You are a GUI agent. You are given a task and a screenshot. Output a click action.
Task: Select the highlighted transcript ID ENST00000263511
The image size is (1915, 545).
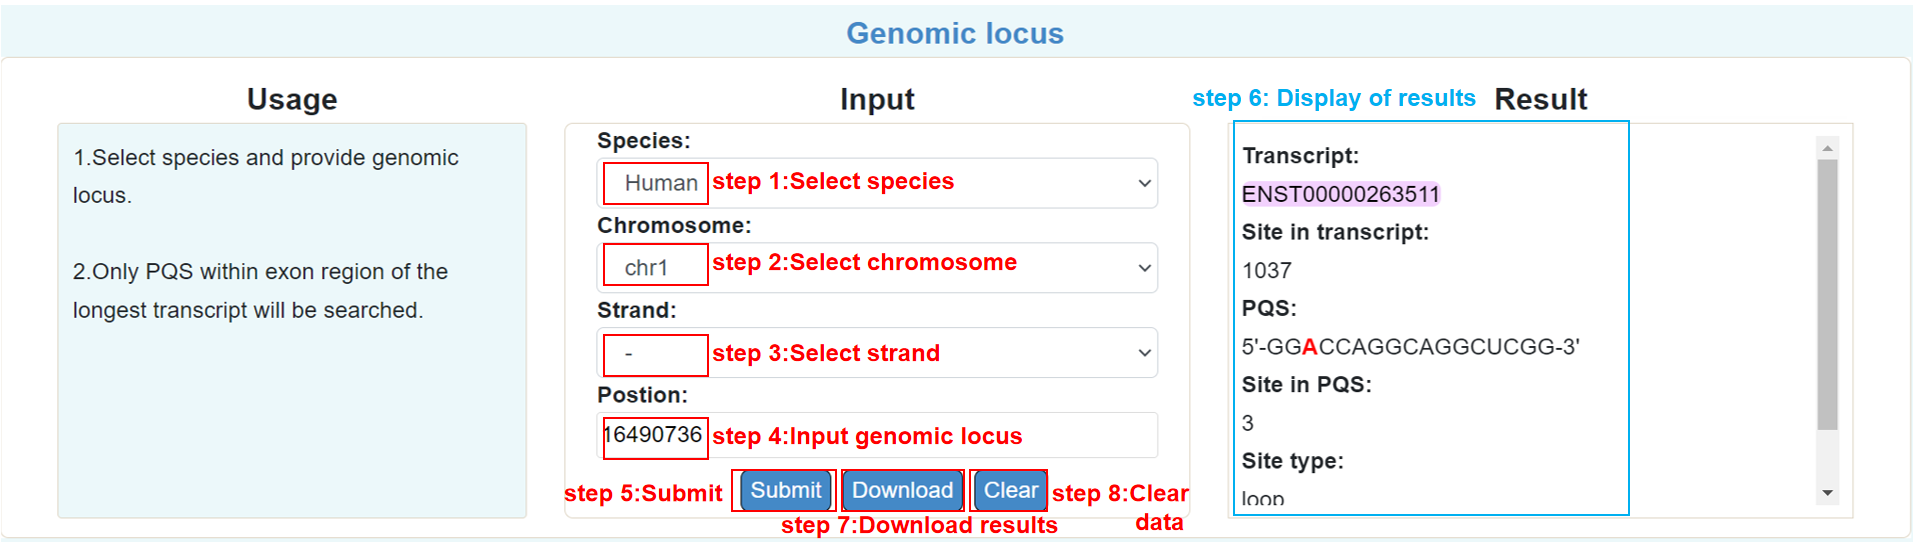(1340, 194)
